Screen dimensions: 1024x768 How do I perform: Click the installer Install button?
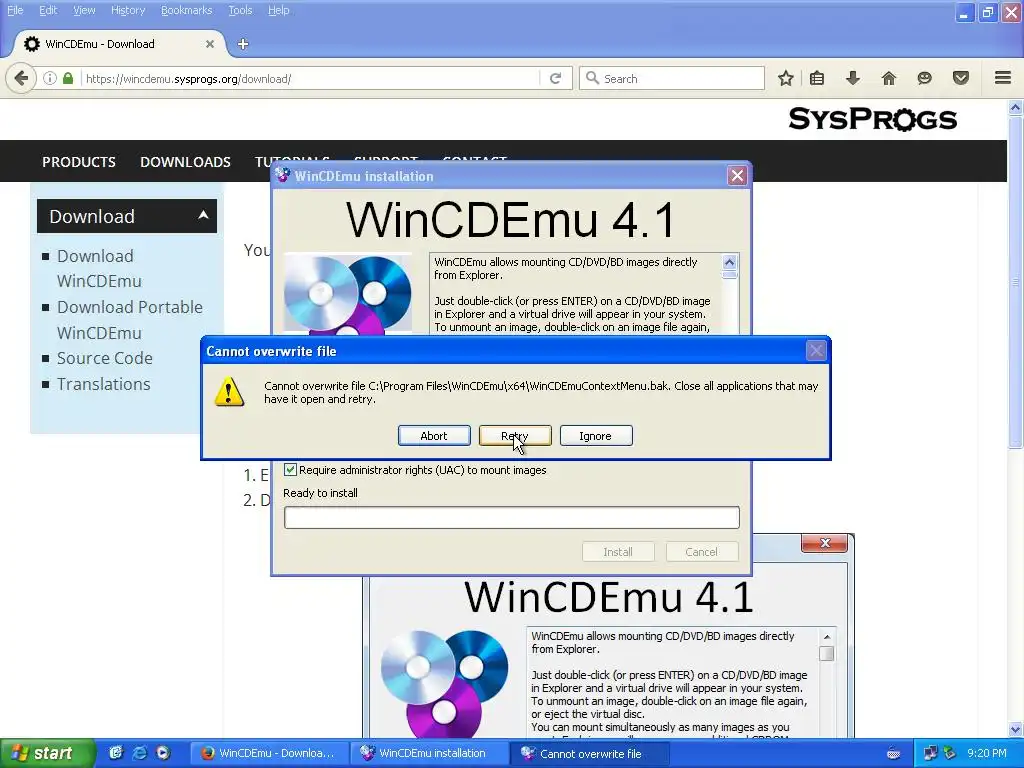pos(618,552)
